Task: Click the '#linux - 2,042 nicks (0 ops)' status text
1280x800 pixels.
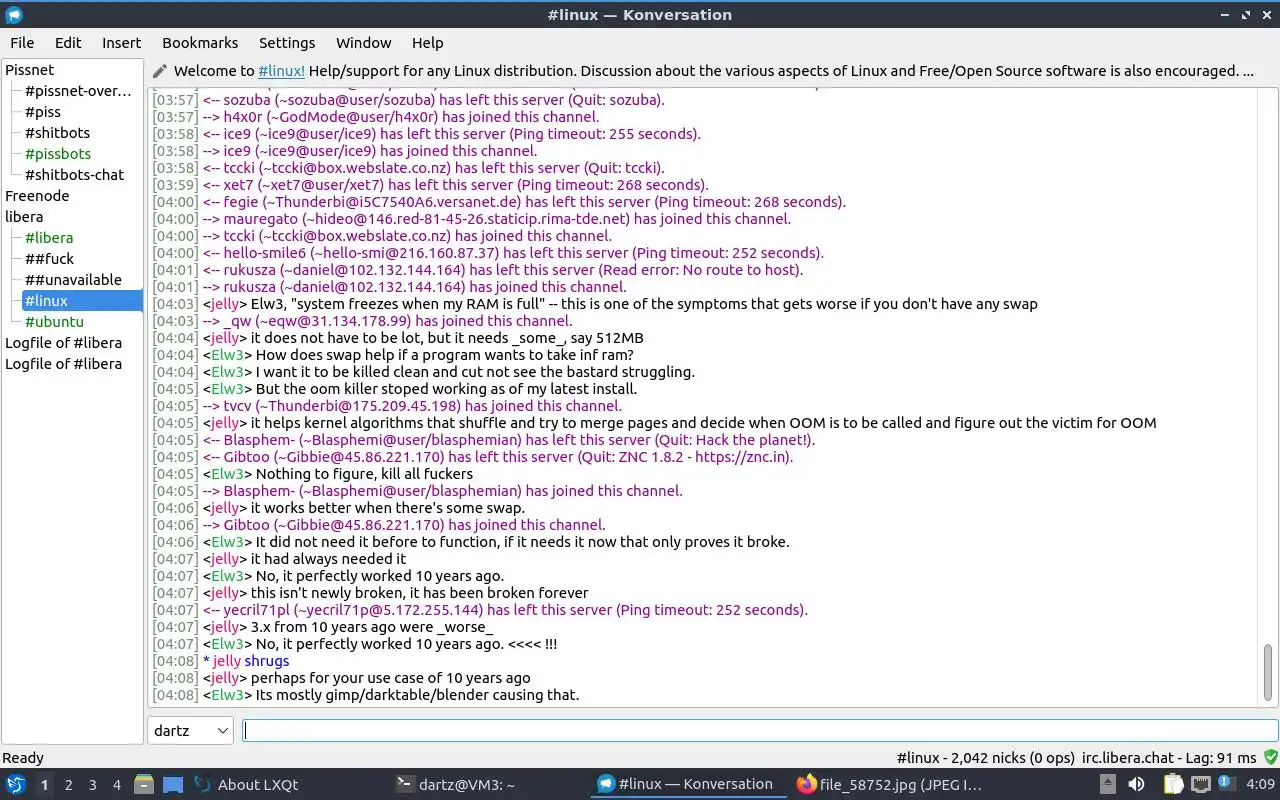Action: (984, 758)
